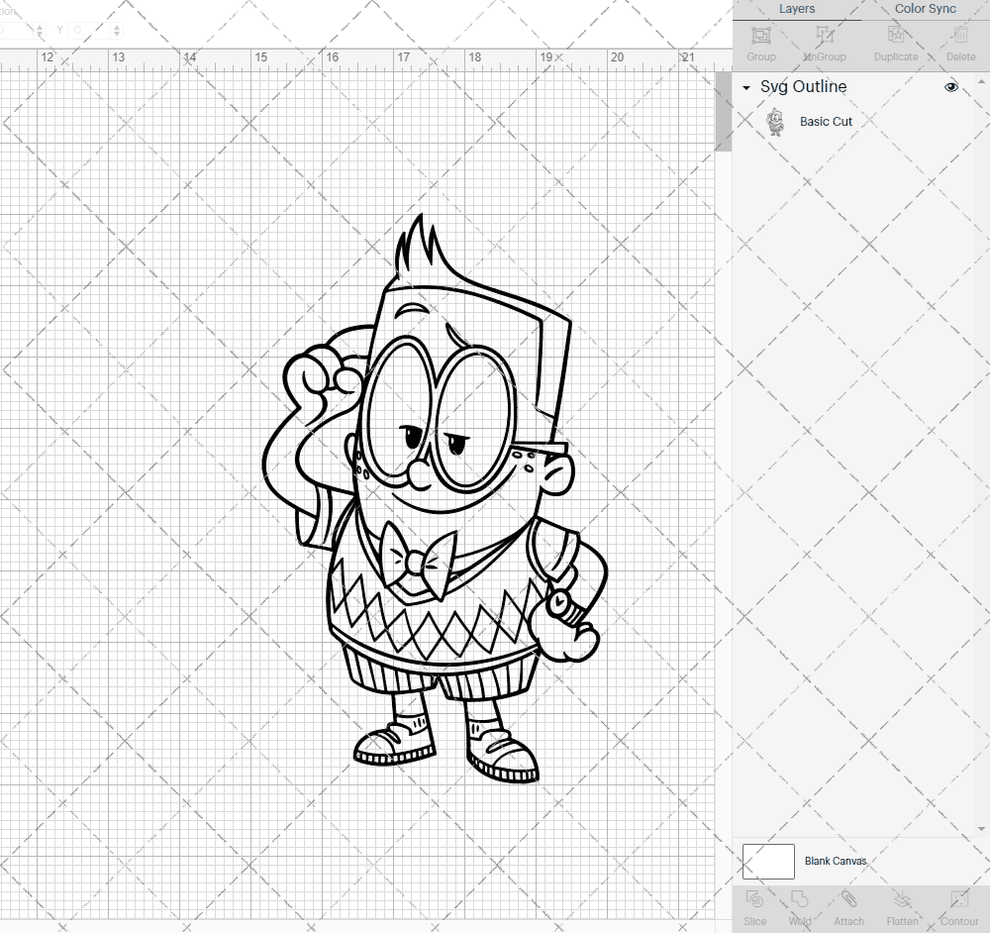
Task: Increment the Y position with the up stepper
Action: [x=118, y=26]
